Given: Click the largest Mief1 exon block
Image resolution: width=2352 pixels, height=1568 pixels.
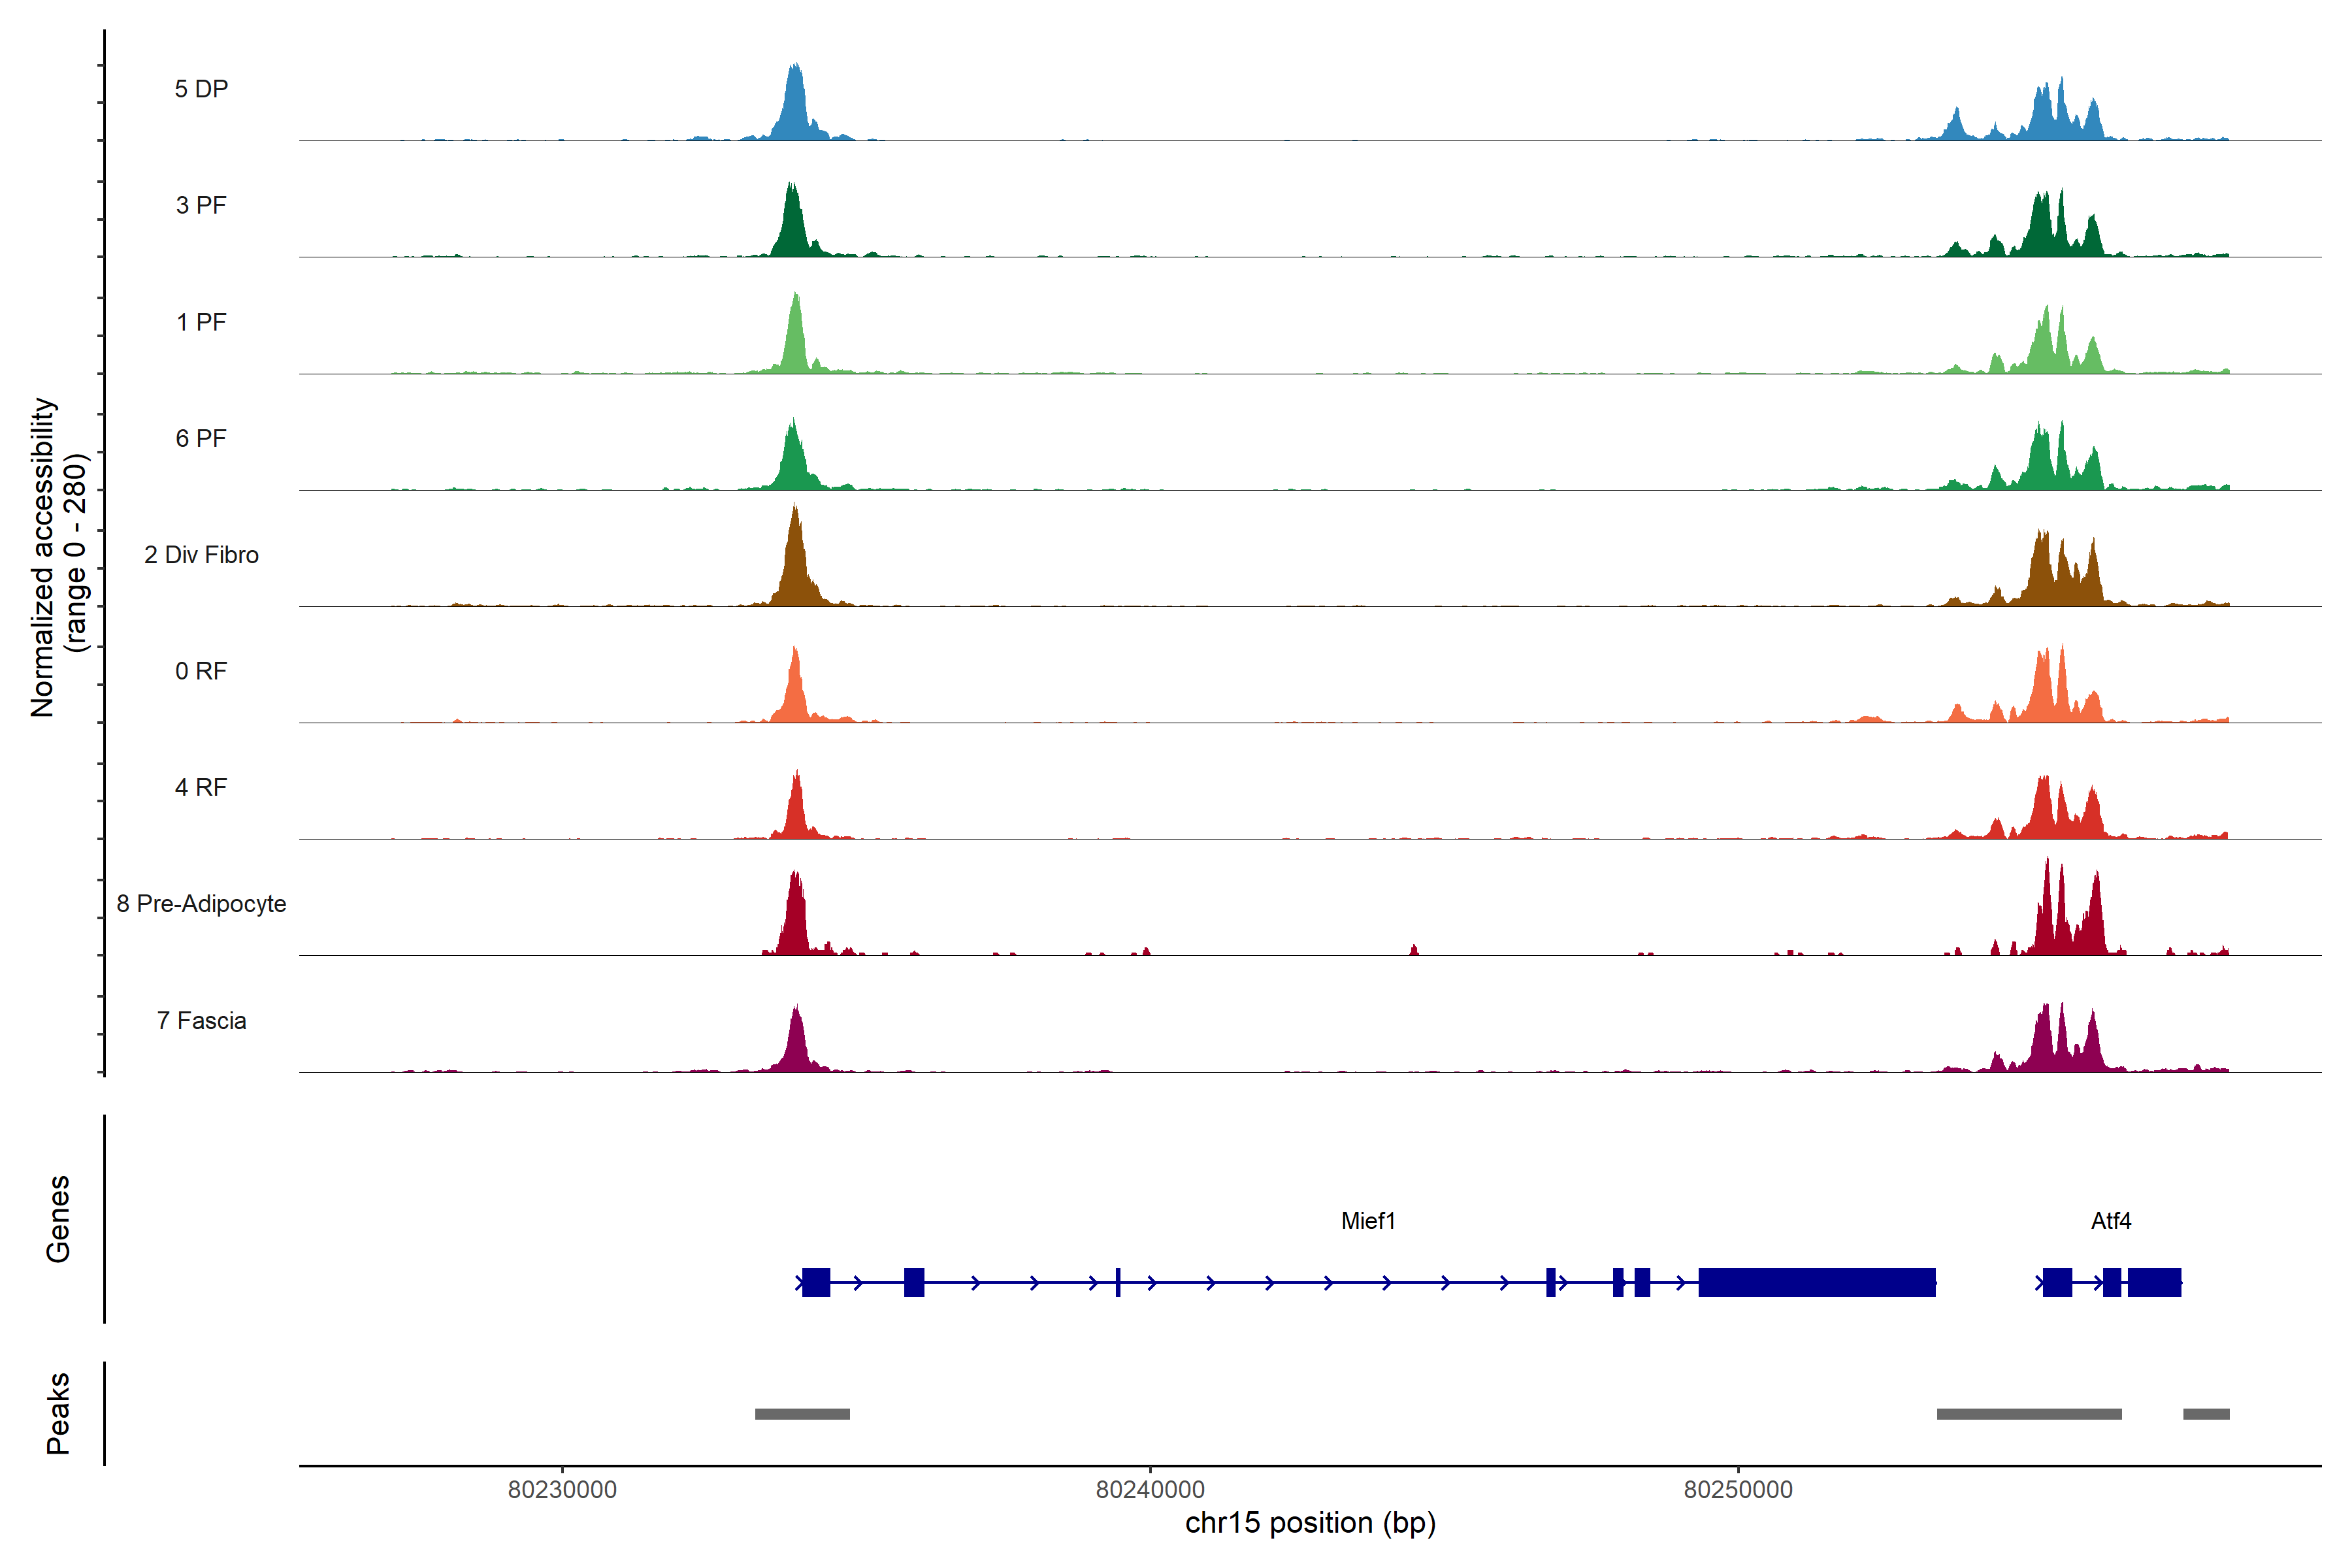Looking at the screenshot, I should [1817, 1282].
